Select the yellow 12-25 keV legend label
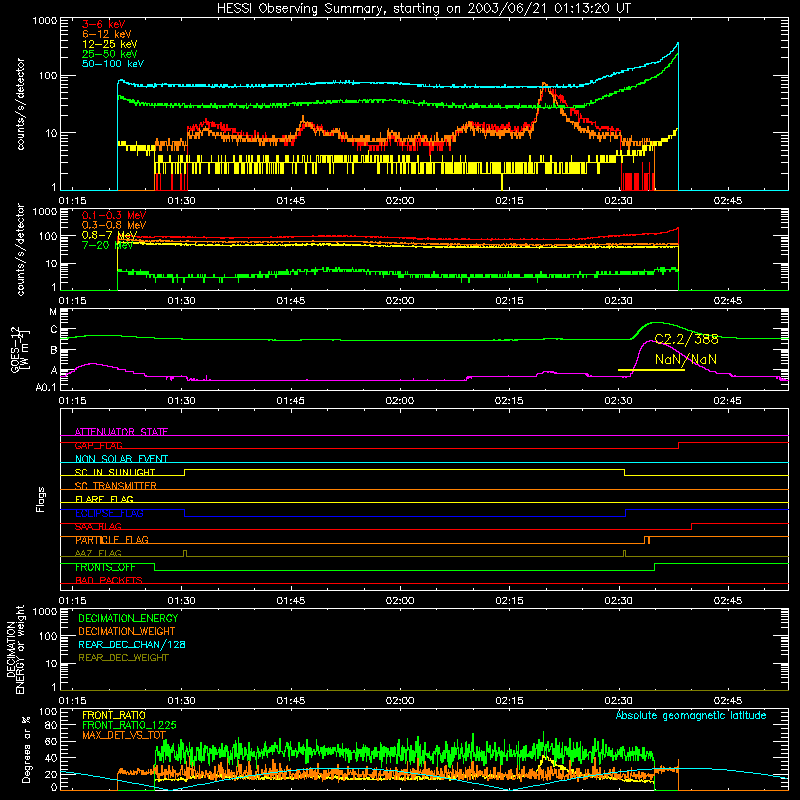The width and height of the screenshot is (800, 800). [x=109, y=44]
